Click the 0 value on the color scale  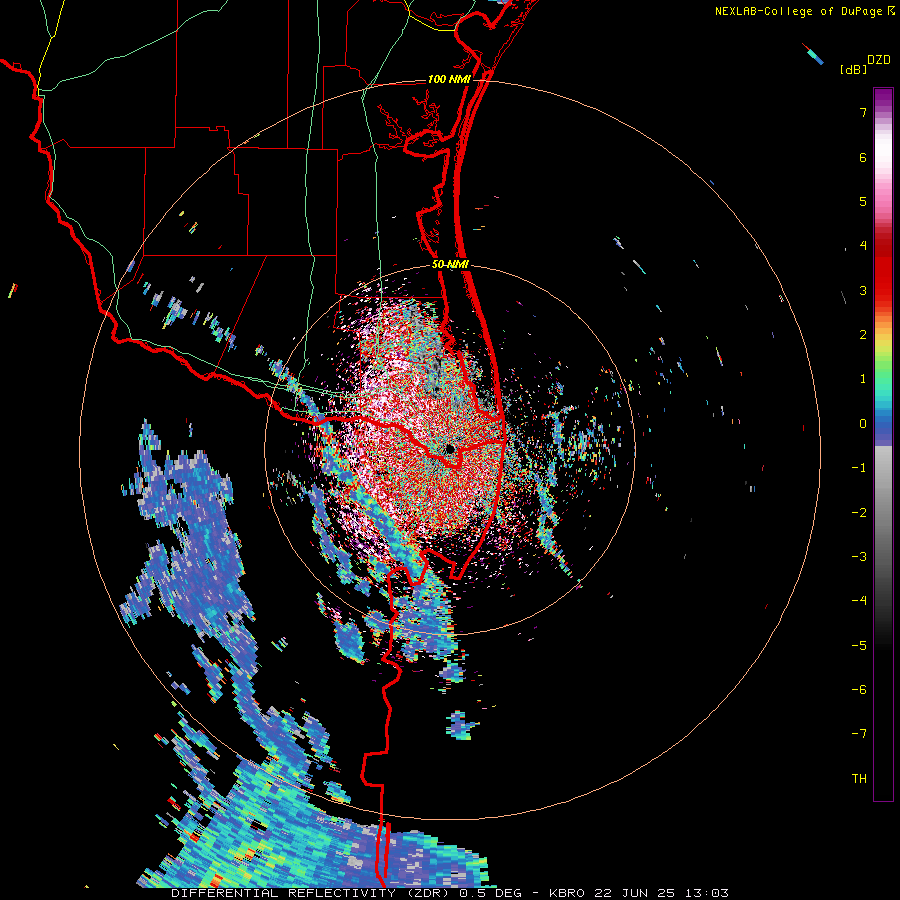coord(863,424)
